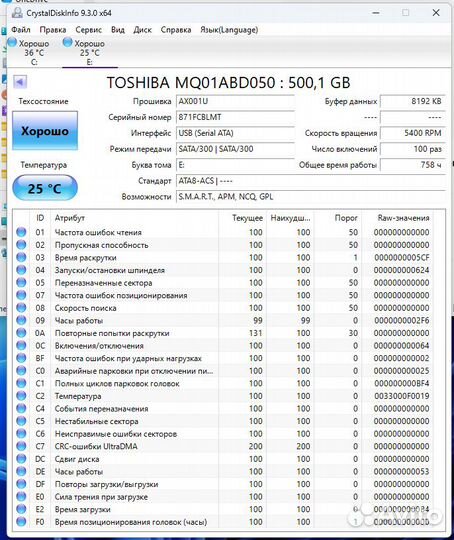Select the text Частота ошибок чтения
The width and height of the screenshot is (454, 540).
(x=98, y=232)
